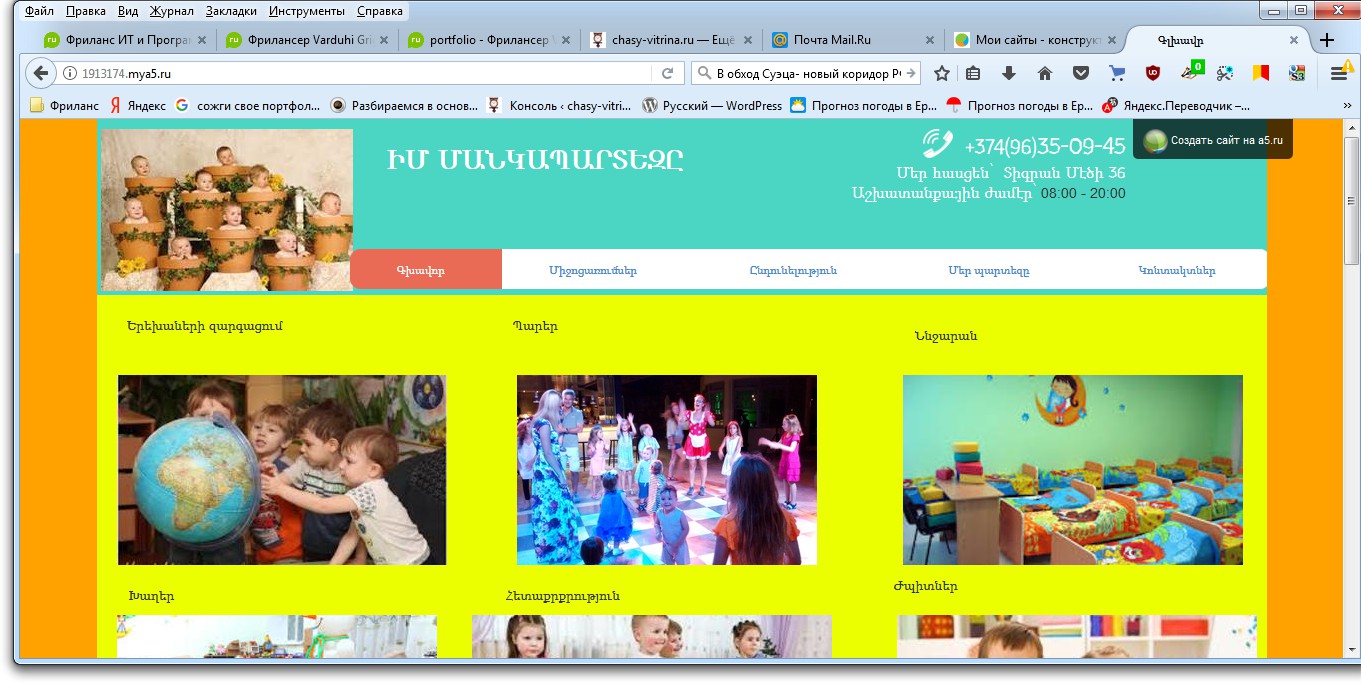
Task: Open the Правка menu
Action: pyautogui.click(x=86, y=12)
